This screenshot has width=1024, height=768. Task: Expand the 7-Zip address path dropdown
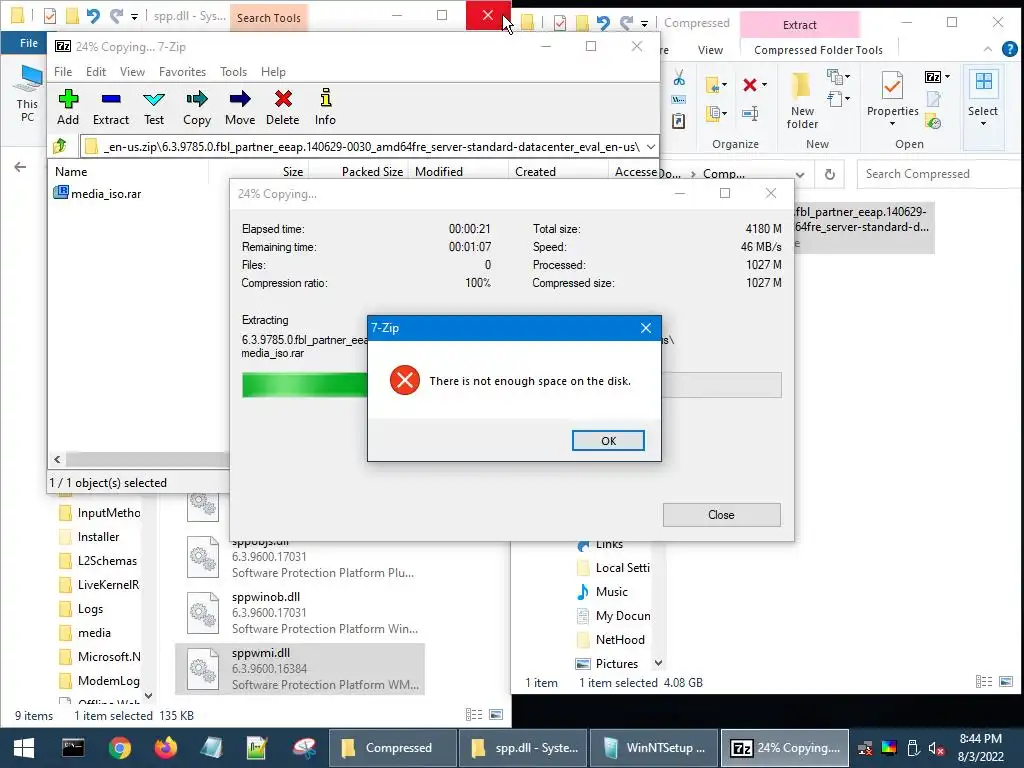(x=650, y=146)
